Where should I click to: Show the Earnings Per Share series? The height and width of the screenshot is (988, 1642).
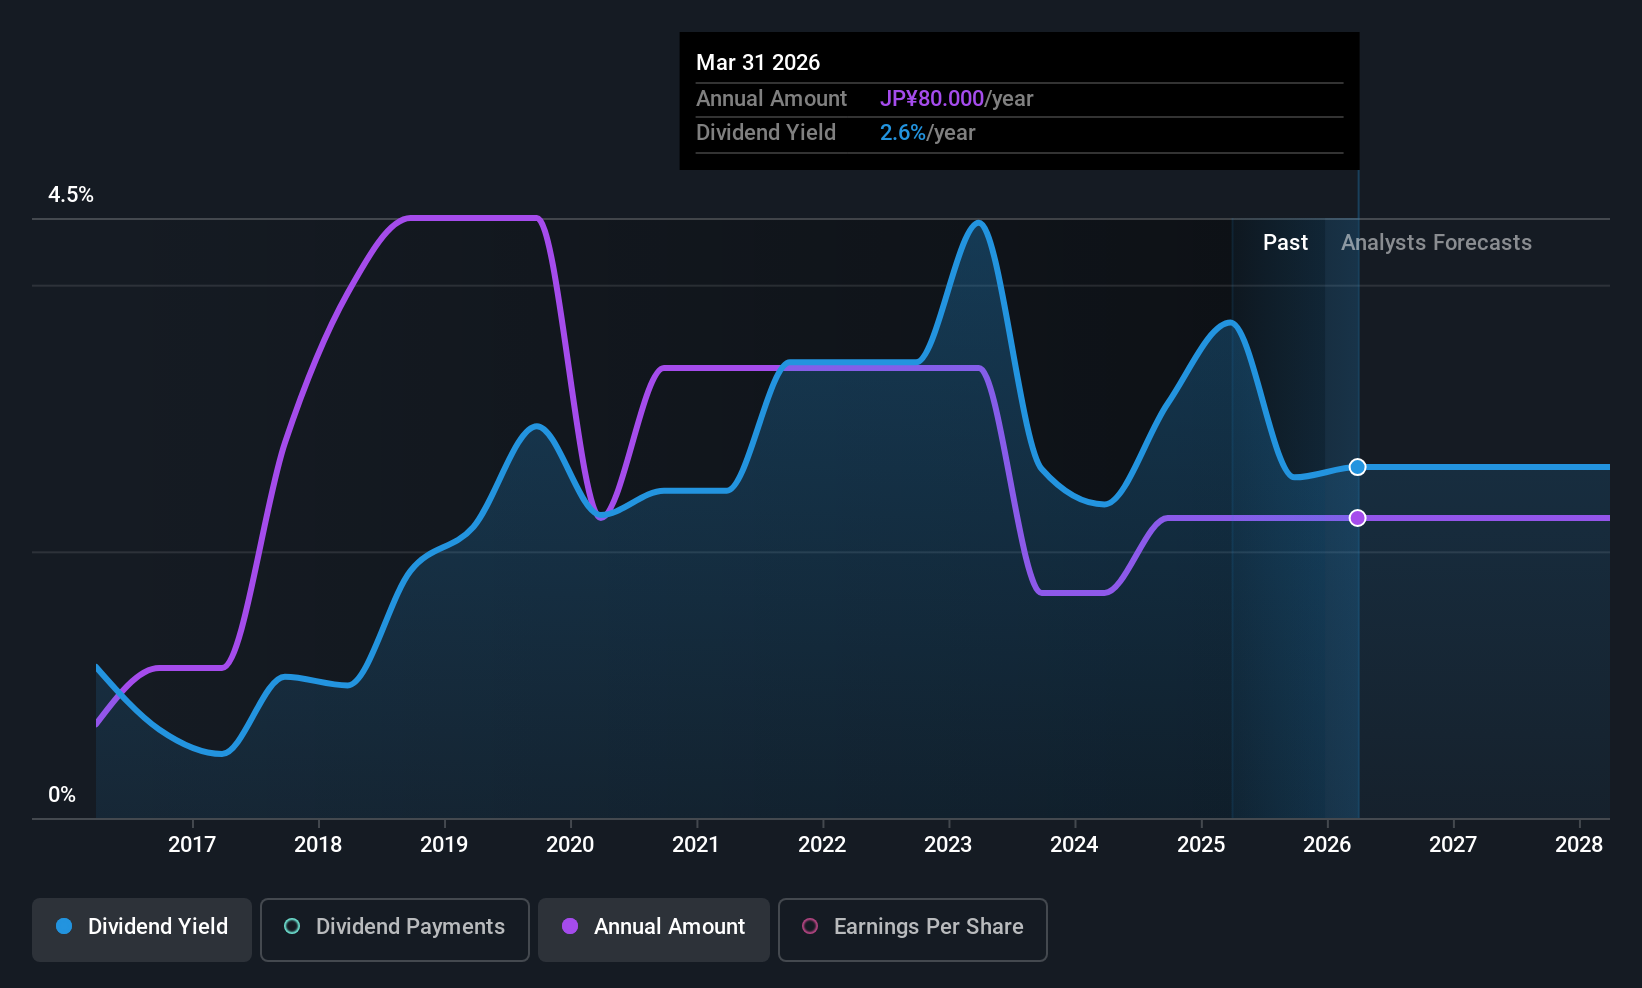913,929
